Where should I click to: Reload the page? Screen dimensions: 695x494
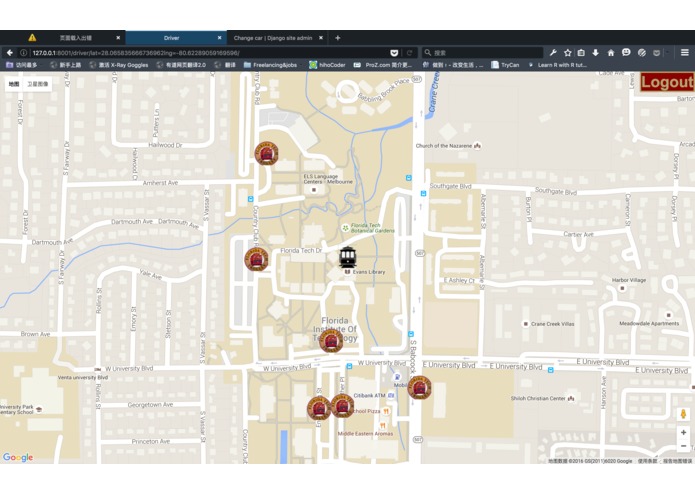(410, 53)
